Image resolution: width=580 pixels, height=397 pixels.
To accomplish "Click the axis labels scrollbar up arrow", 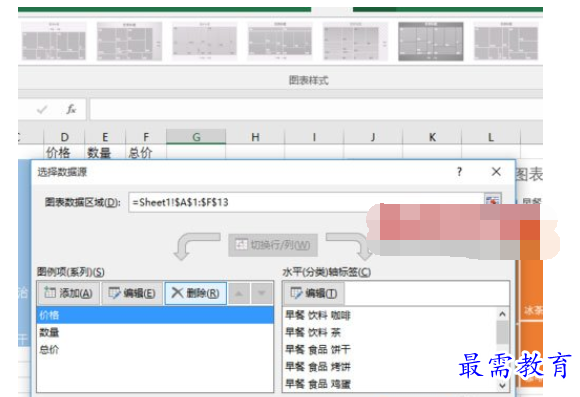I will (x=502, y=314).
